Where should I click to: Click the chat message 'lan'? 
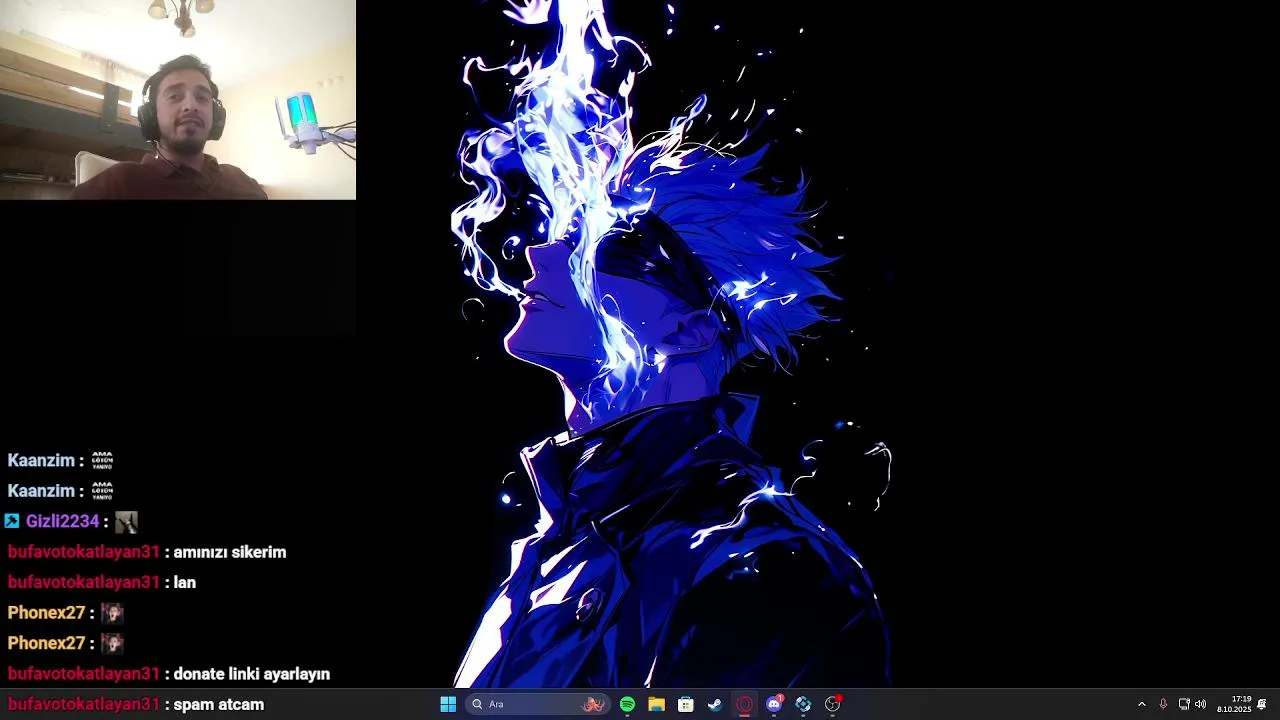coord(185,582)
